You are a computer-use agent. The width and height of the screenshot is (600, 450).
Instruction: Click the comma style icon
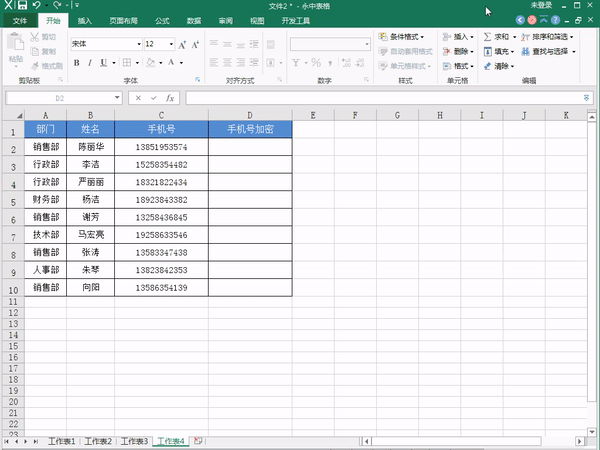(x=330, y=62)
